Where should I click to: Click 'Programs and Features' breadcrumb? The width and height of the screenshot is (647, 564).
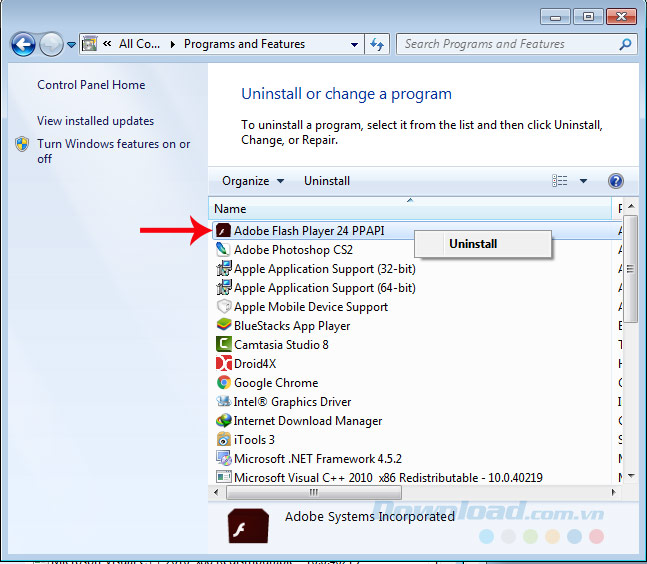[244, 44]
